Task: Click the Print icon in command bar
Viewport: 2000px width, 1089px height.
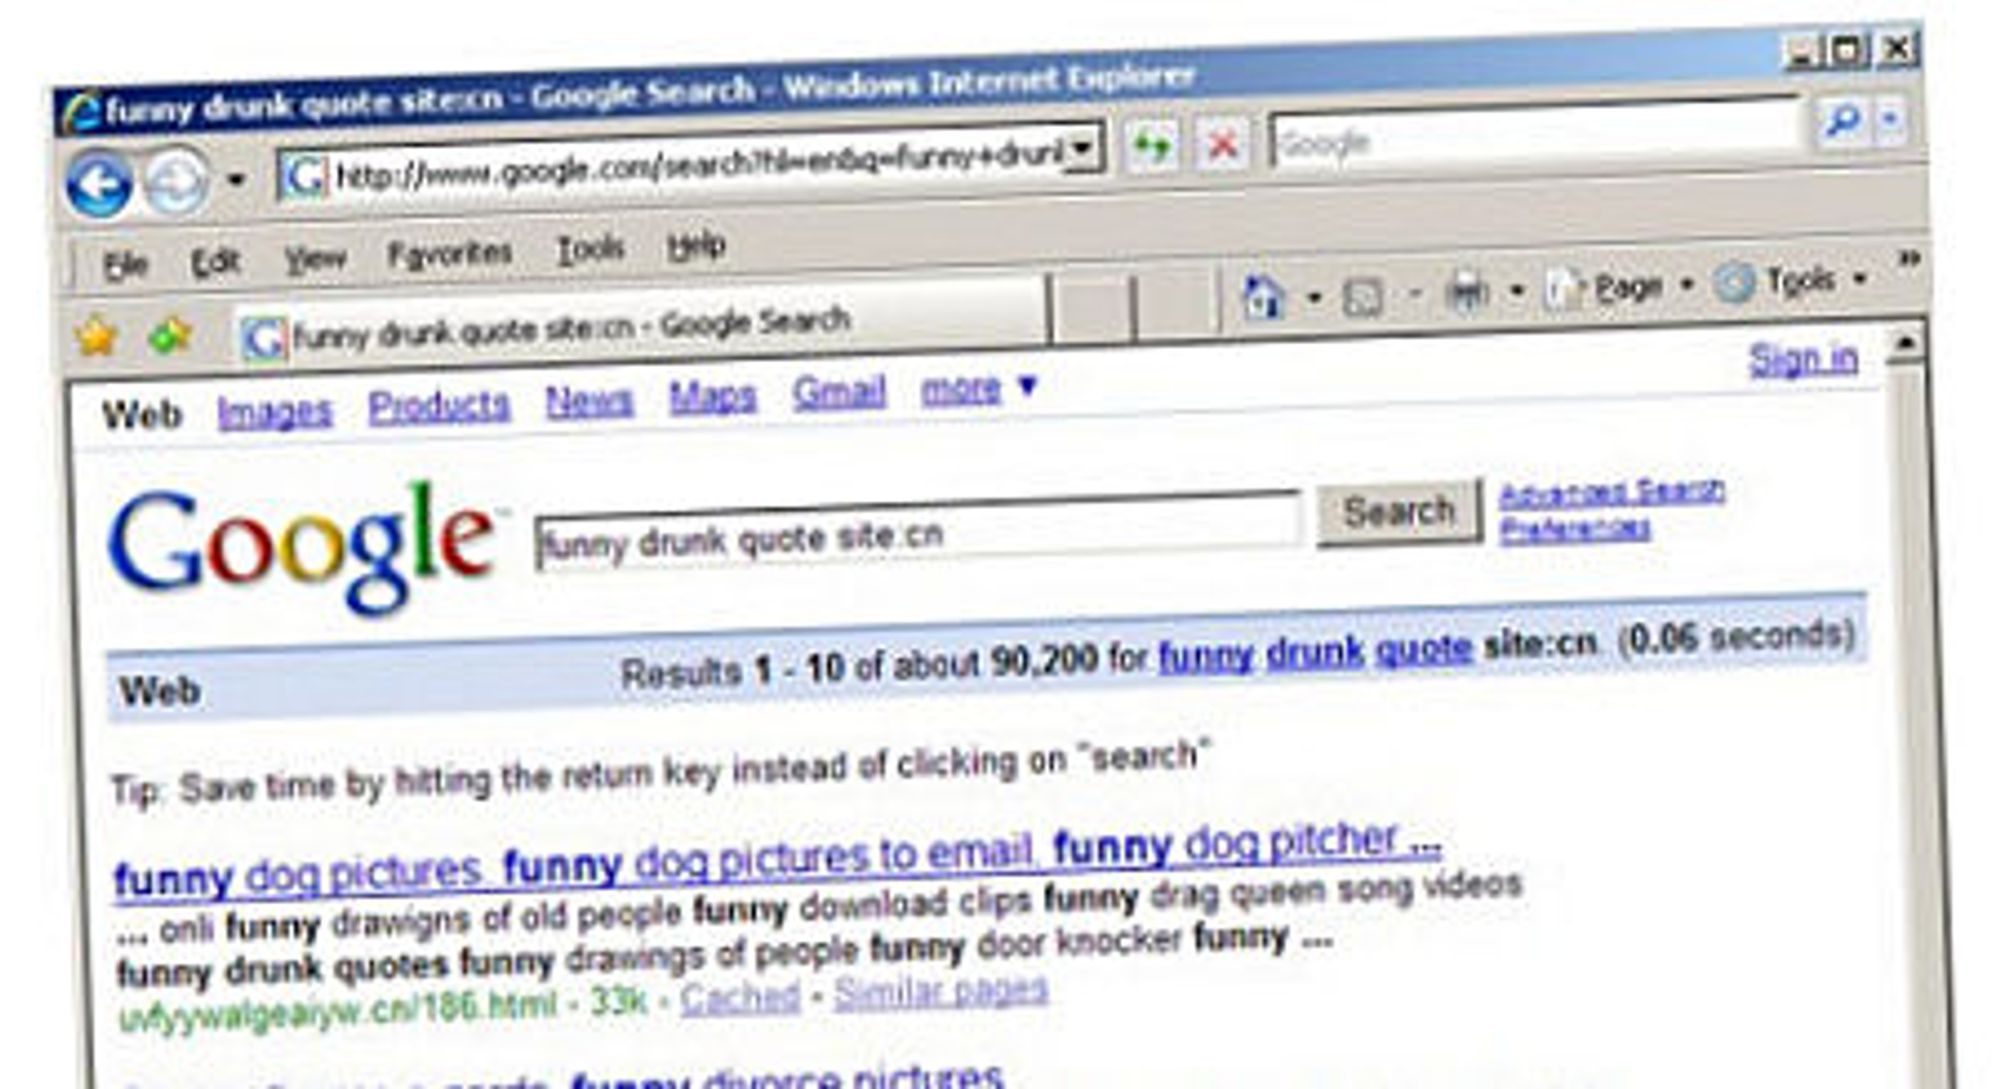Action: tap(1467, 293)
